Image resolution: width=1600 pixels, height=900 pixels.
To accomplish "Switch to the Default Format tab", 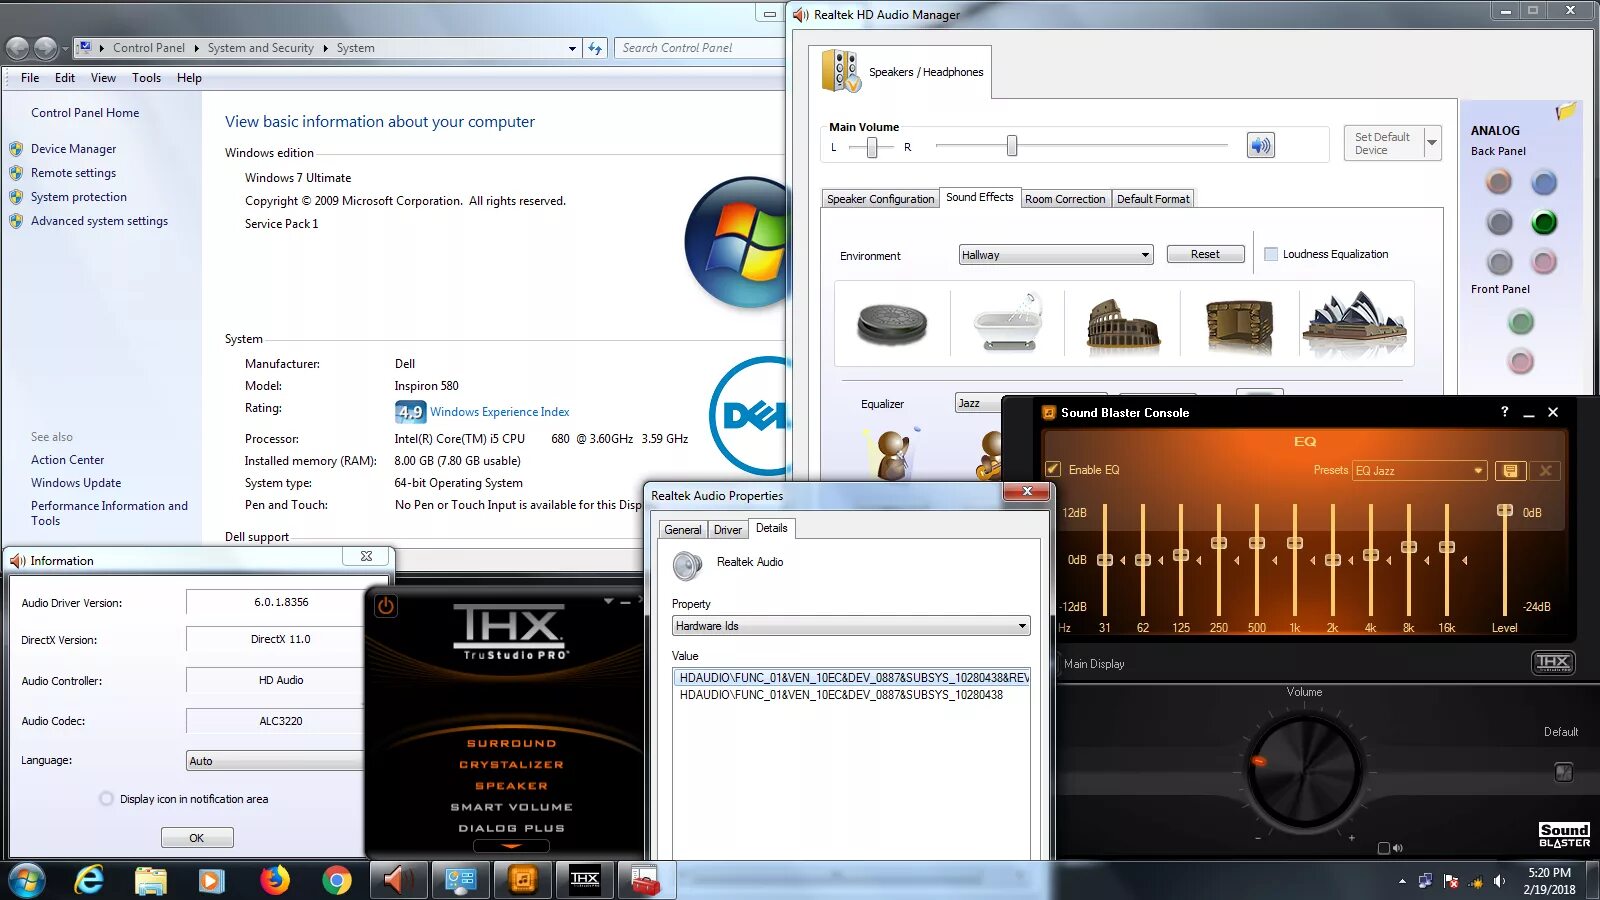I will (1153, 199).
